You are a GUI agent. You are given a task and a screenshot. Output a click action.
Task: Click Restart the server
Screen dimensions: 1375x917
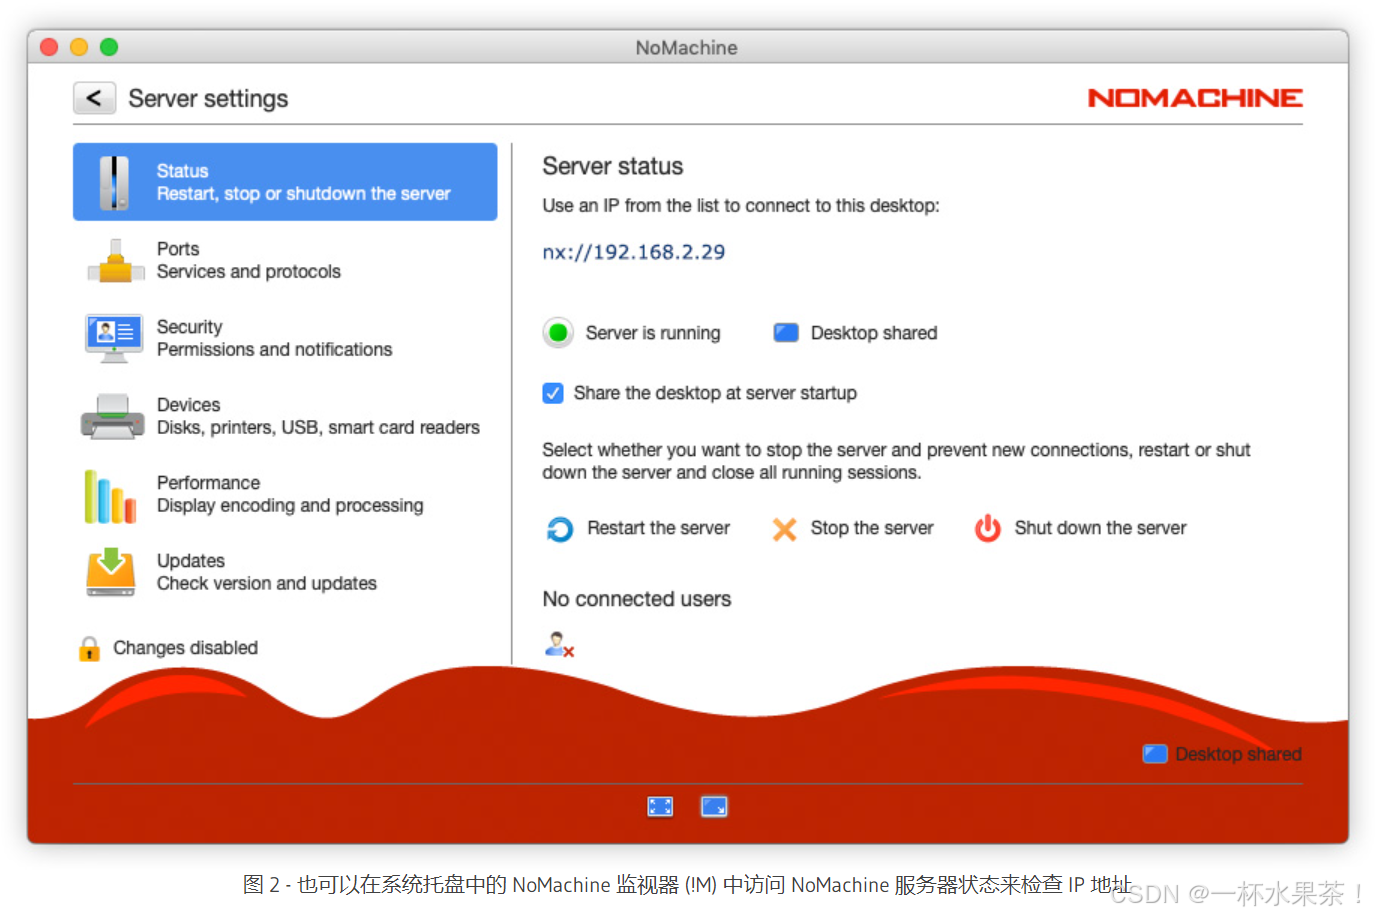click(x=659, y=528)
